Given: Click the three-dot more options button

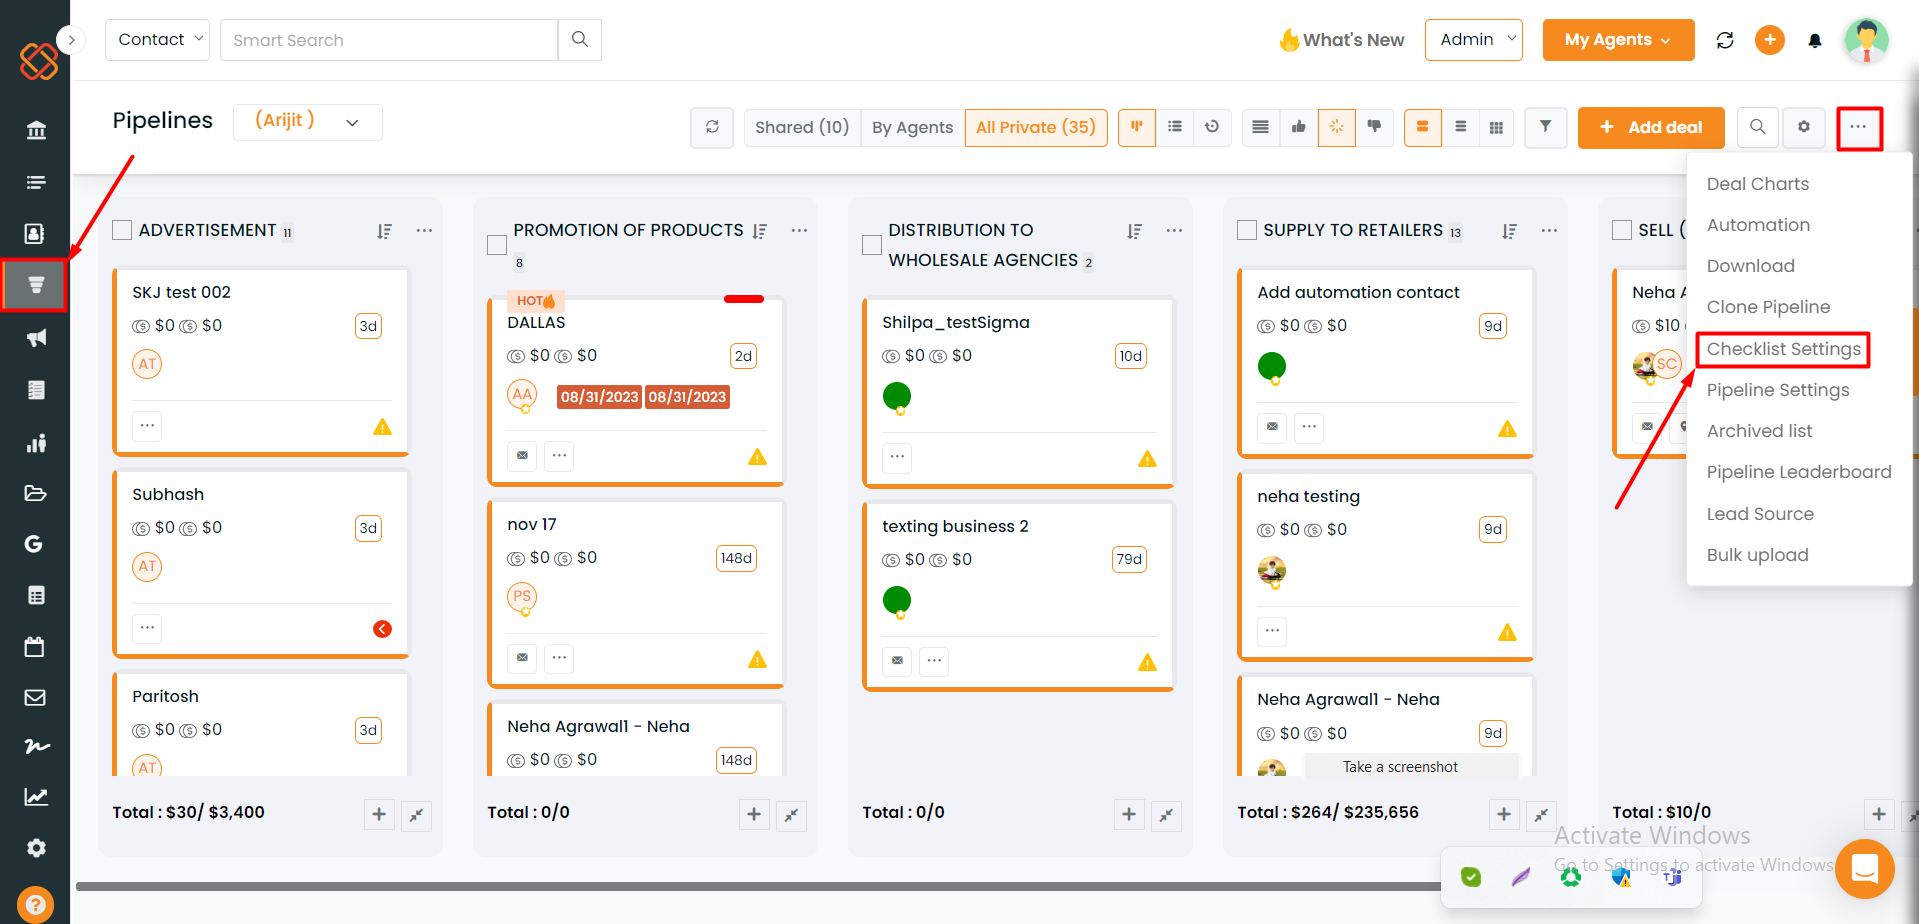Looking at the screenshot, I should [x=1859, y=128].
